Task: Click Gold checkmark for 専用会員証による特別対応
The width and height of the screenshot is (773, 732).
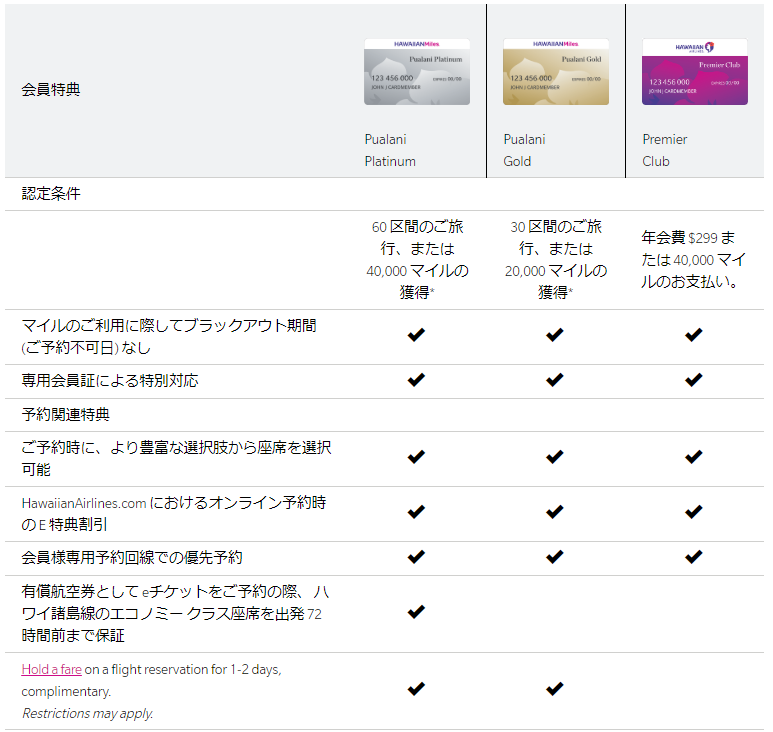Action: coord(555,380)
